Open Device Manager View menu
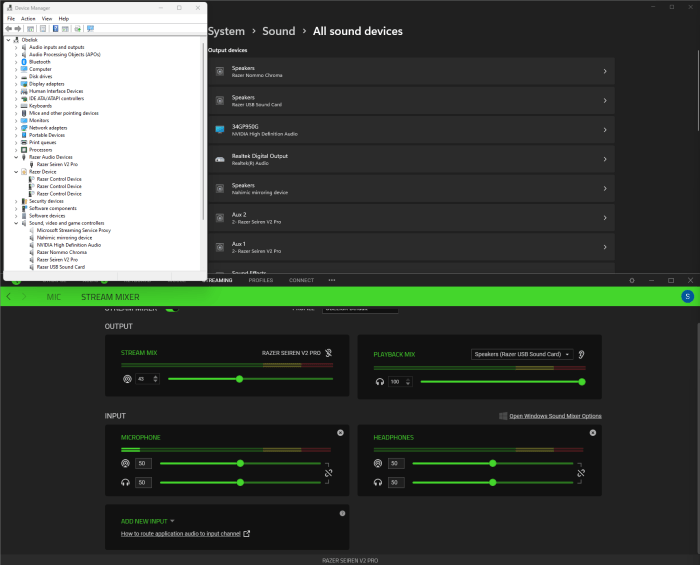This screenshot has width=700, height=565. (47, 19)
